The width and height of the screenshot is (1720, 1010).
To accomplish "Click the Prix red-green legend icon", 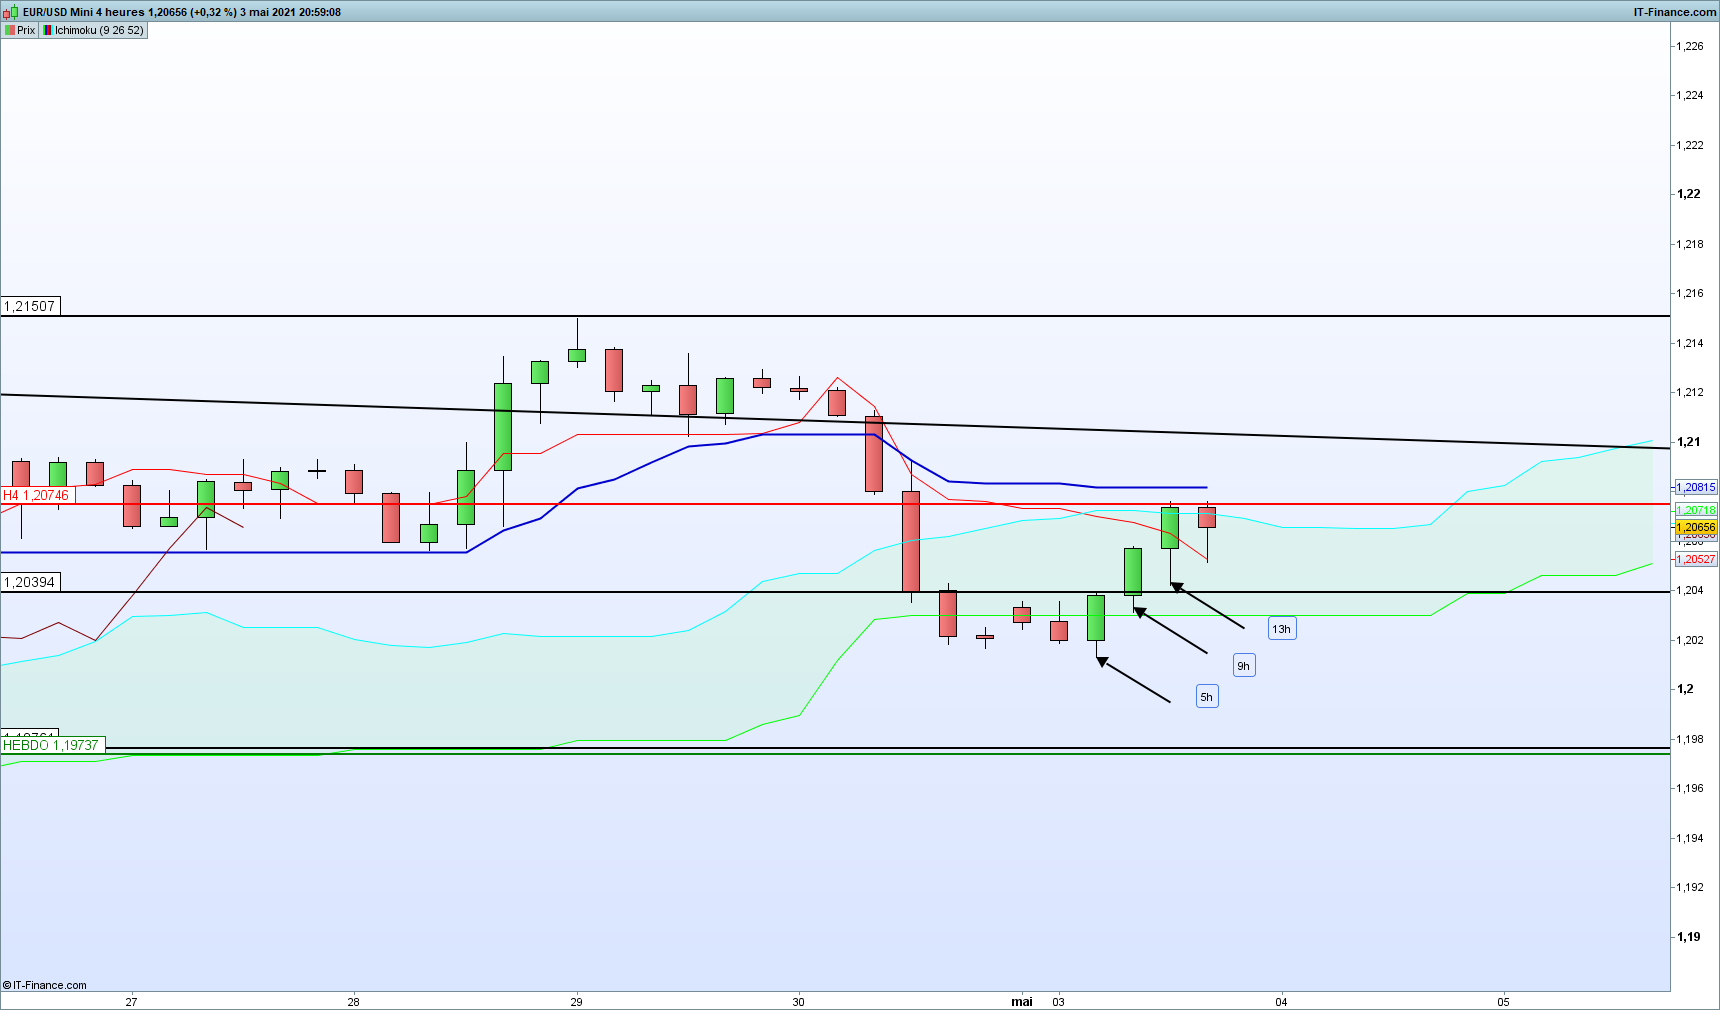I will (10, 30).
